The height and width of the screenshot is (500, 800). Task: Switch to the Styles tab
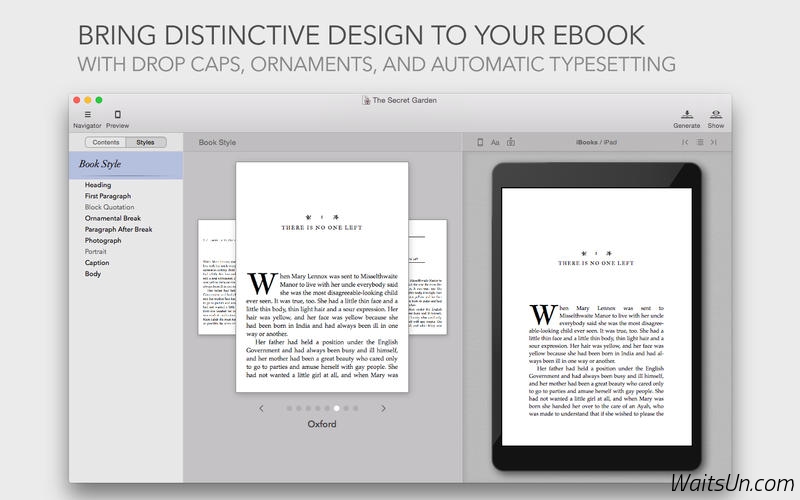(x=145, y=142)
